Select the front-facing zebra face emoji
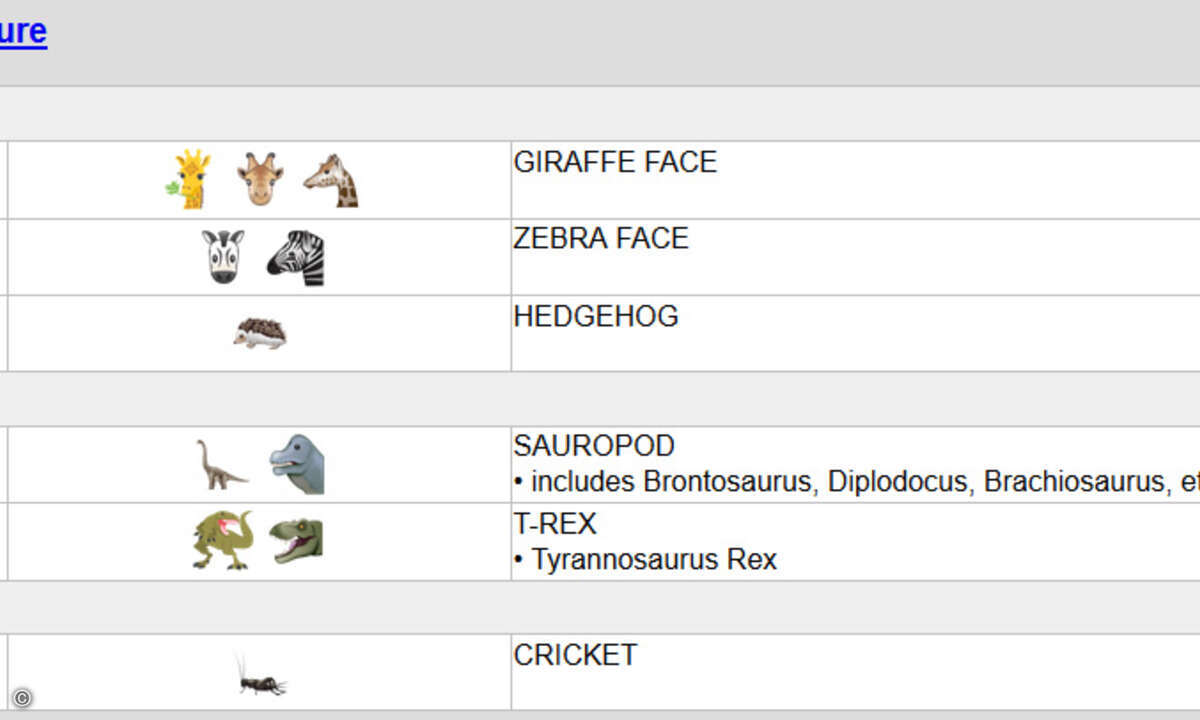The image size is (1200, 720). (x=223, y=257)
